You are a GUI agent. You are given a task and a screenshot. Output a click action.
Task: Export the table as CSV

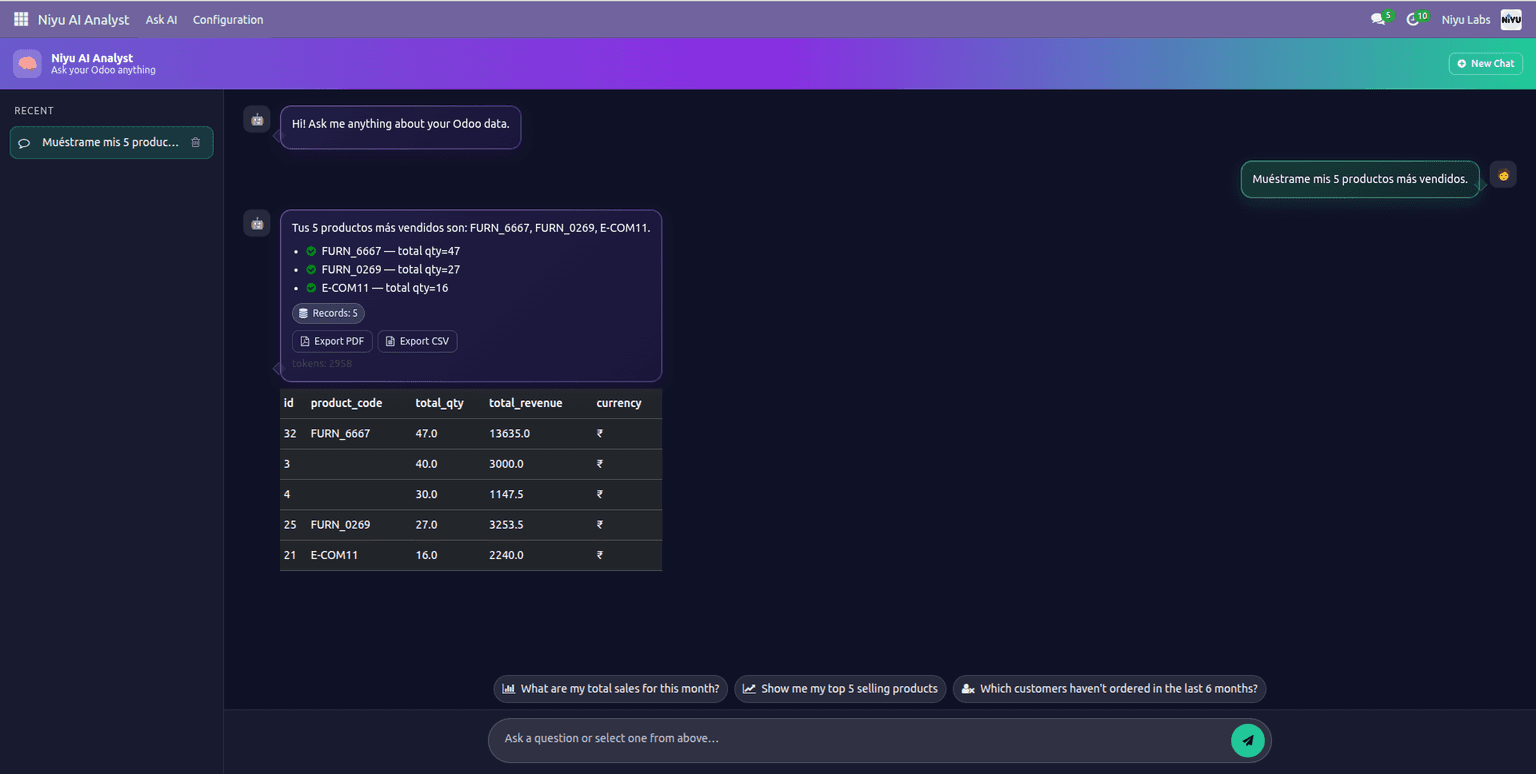point(417,340)
